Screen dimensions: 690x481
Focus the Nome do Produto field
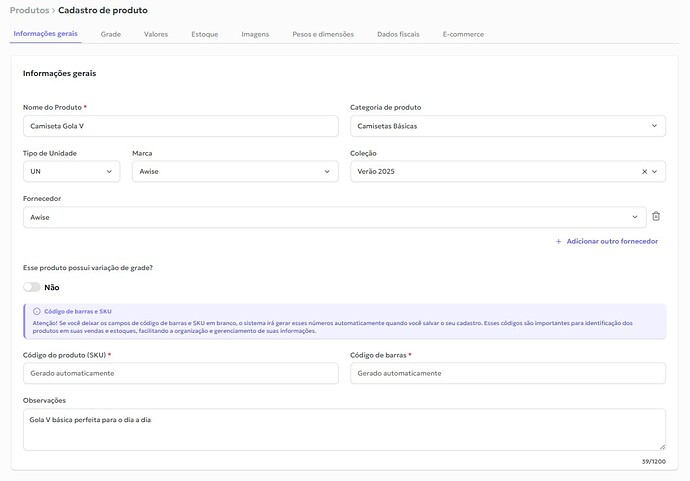click(x=181, y=126)
